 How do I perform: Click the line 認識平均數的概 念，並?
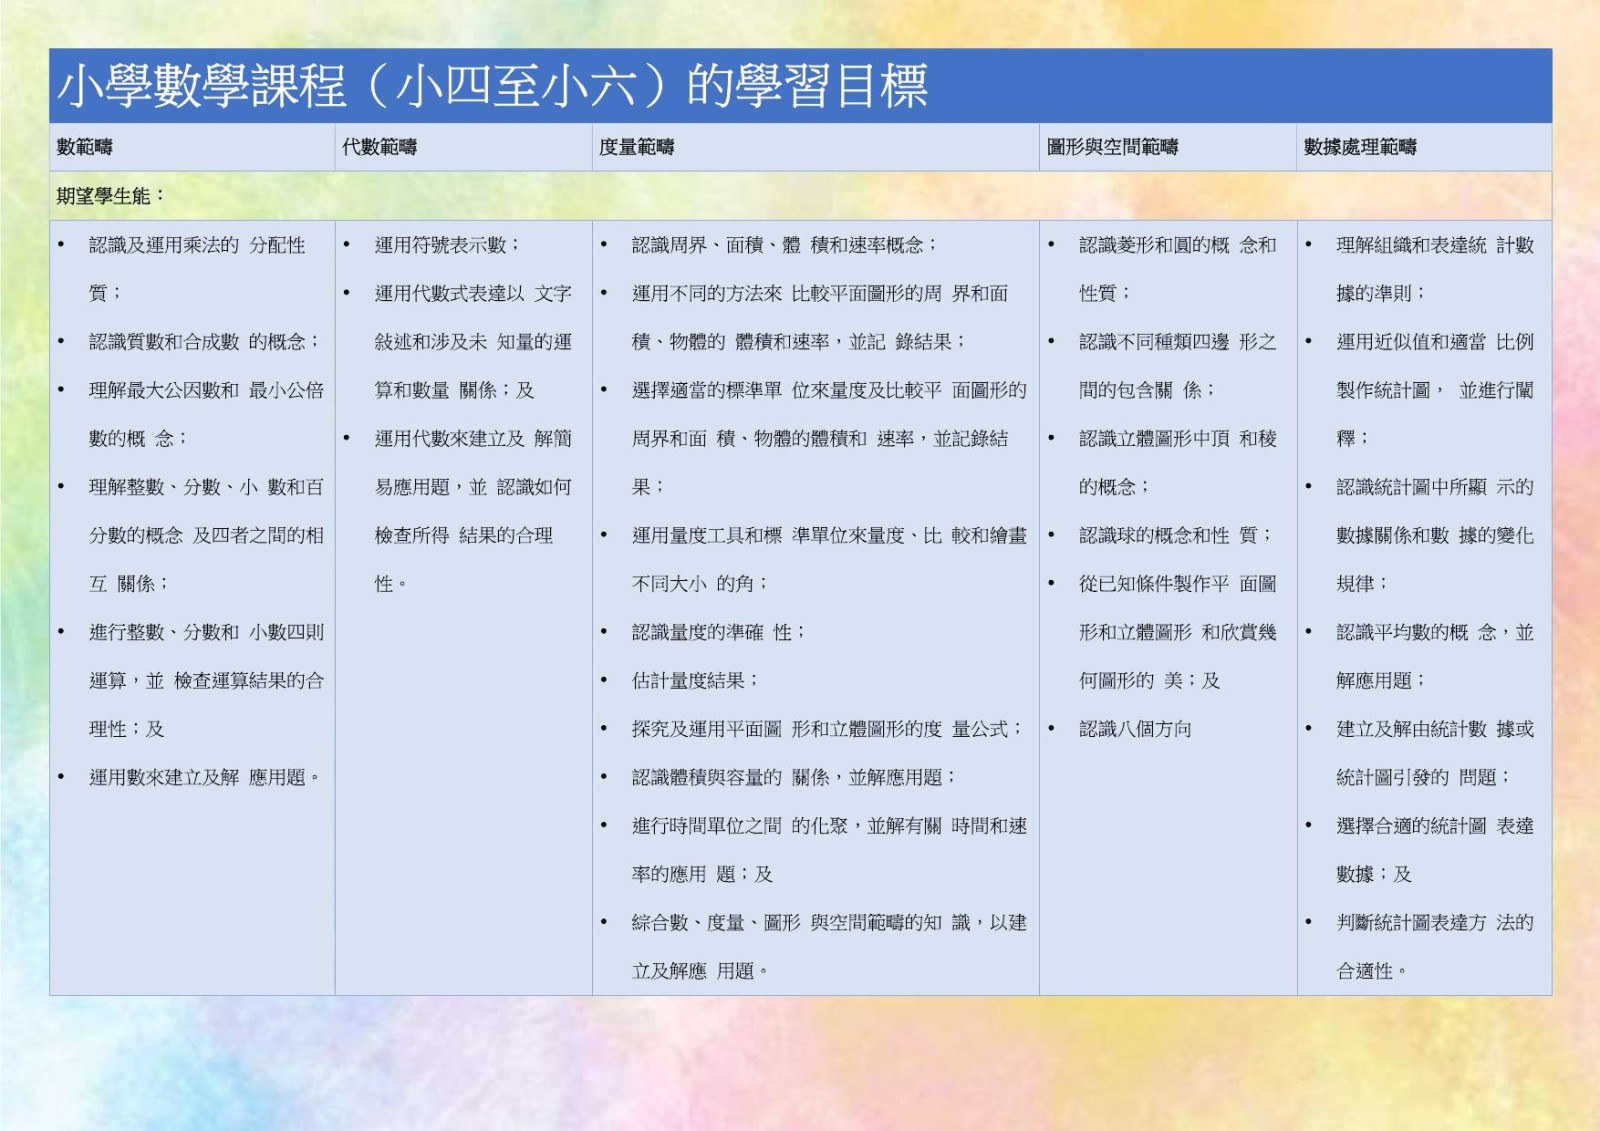pyautogui.click(x=1435, y=632)
